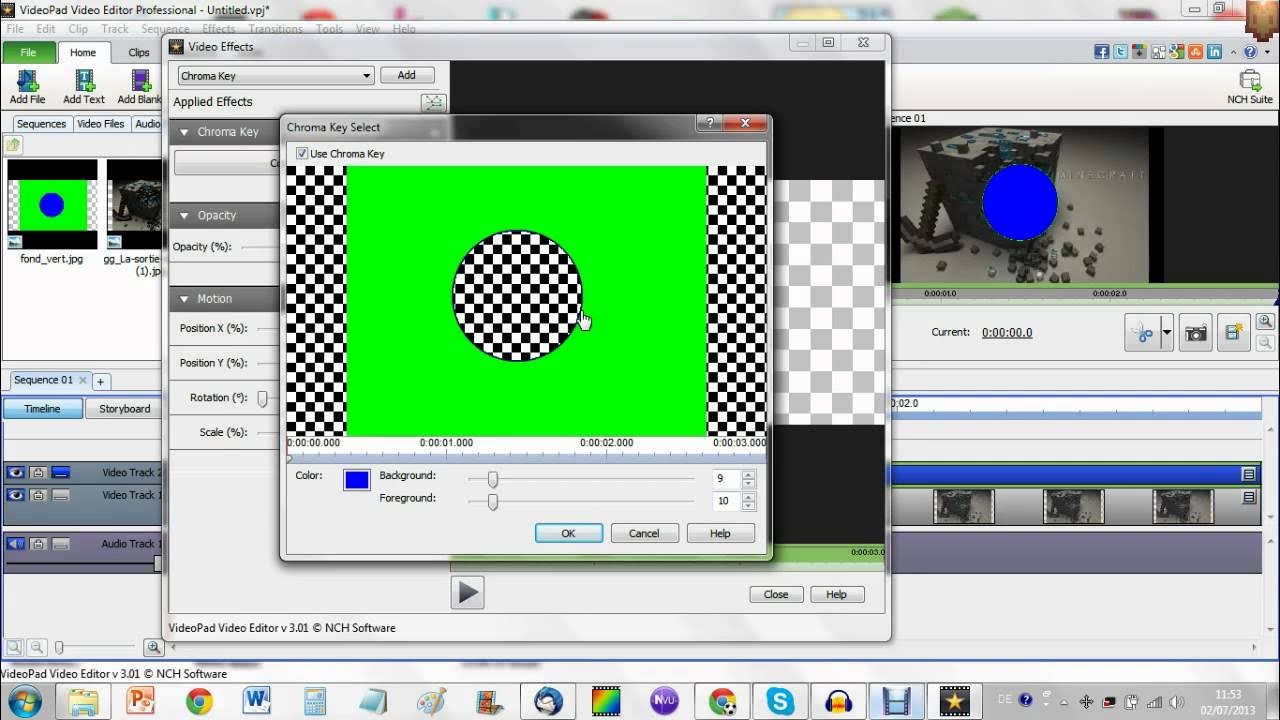Select the Sequences tab

pos(41,124)
